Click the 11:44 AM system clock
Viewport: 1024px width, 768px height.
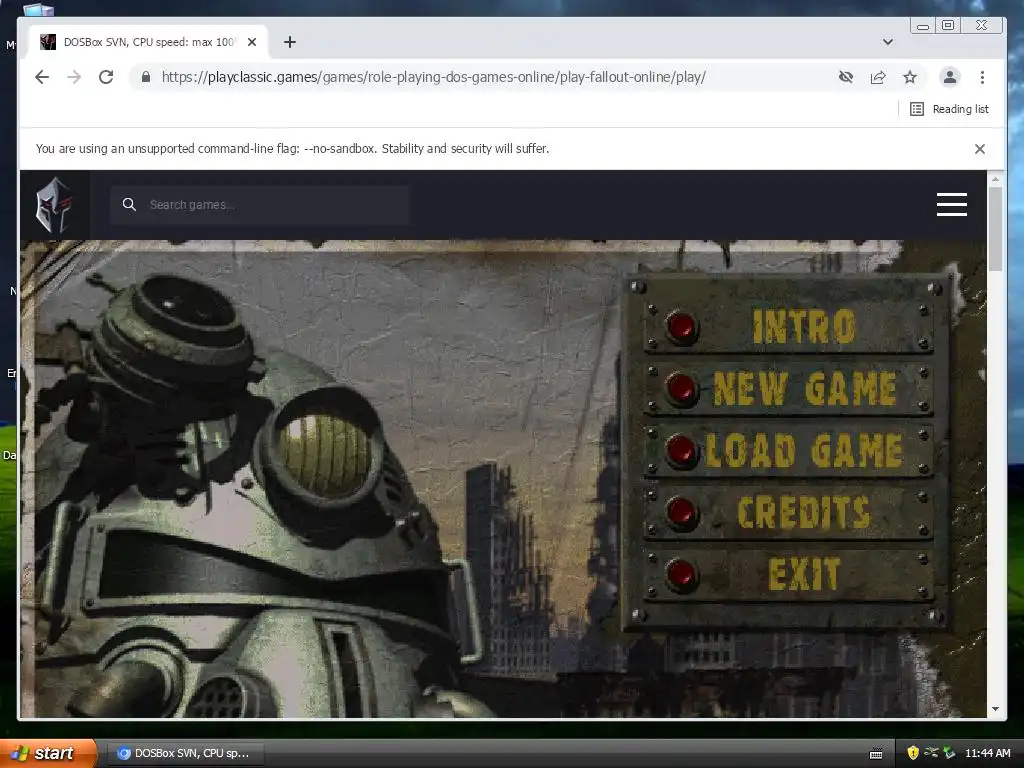(987, 753)
